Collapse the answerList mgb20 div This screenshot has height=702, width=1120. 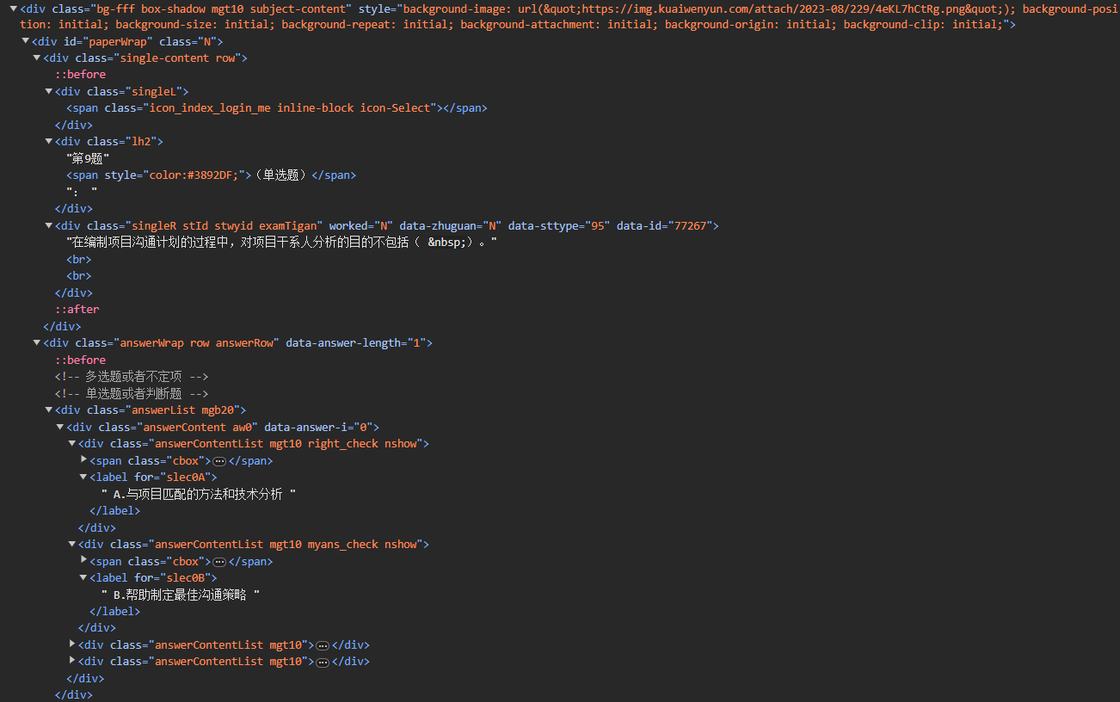(49, 410)
